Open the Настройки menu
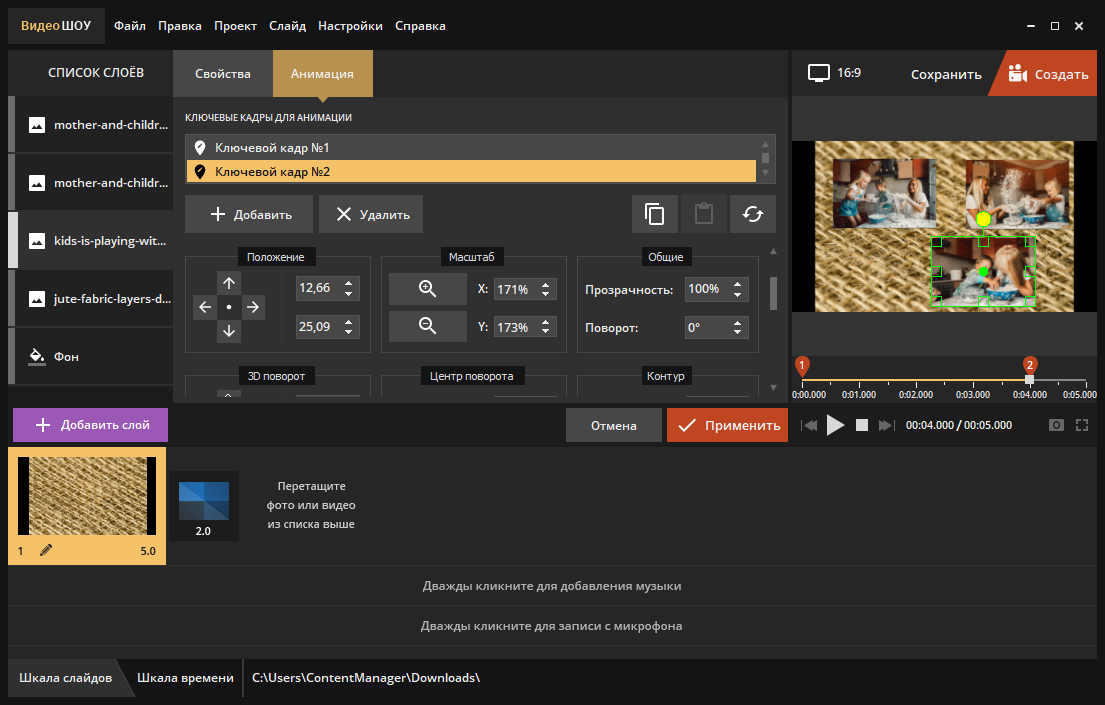Image resolution: width=1105 pixels, height=705 pixels. 350,26
